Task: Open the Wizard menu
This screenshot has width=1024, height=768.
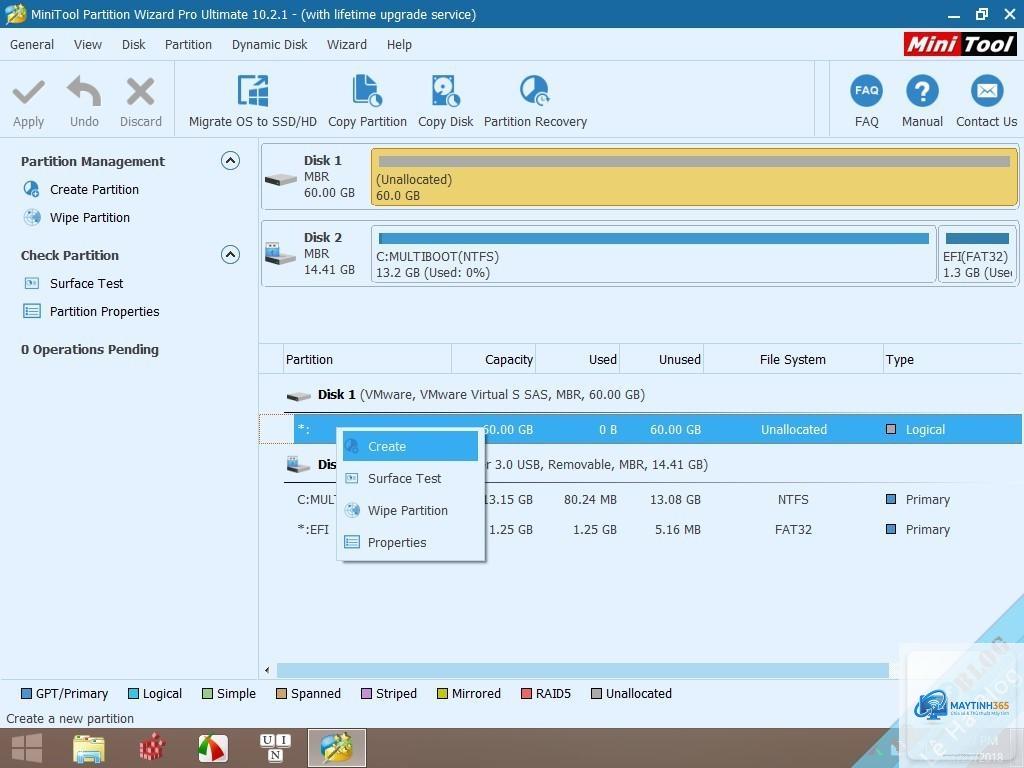Action: click(347, 44)
